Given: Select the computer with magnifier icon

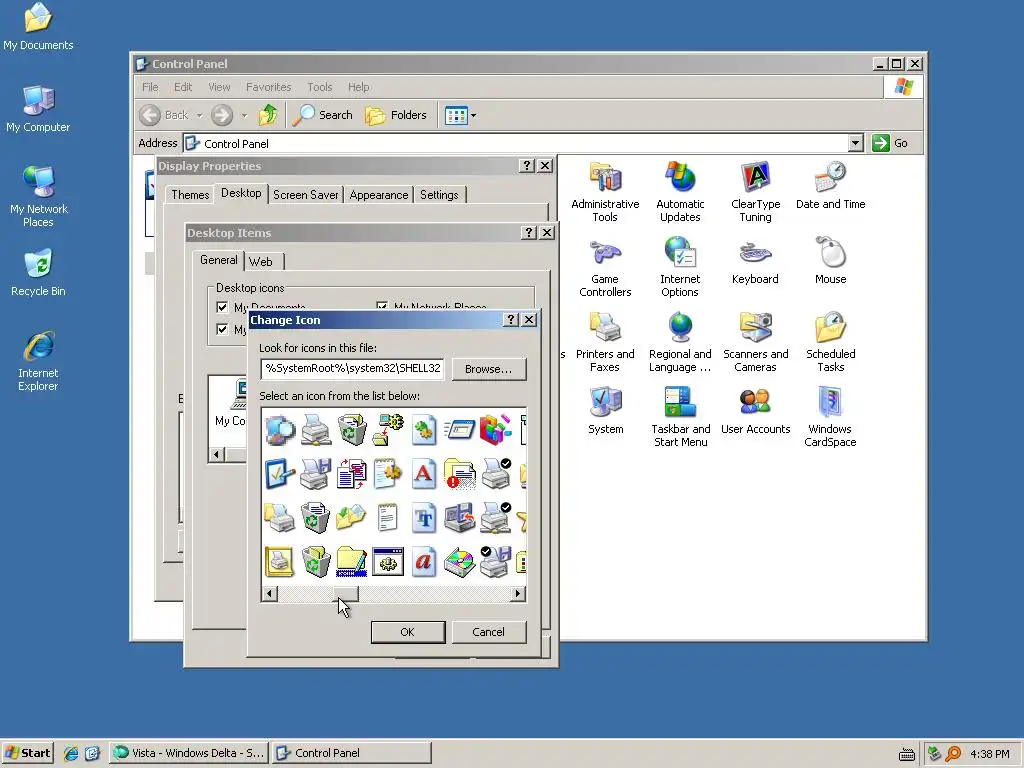Looking at the screenshot, I should point(280,430).
